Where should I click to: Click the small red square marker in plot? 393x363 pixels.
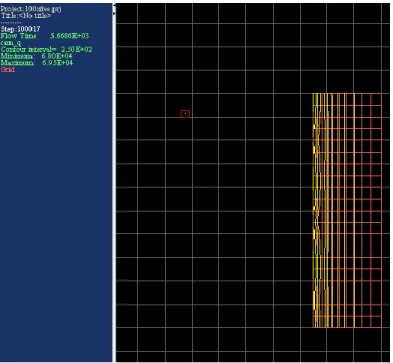point(185,114)
